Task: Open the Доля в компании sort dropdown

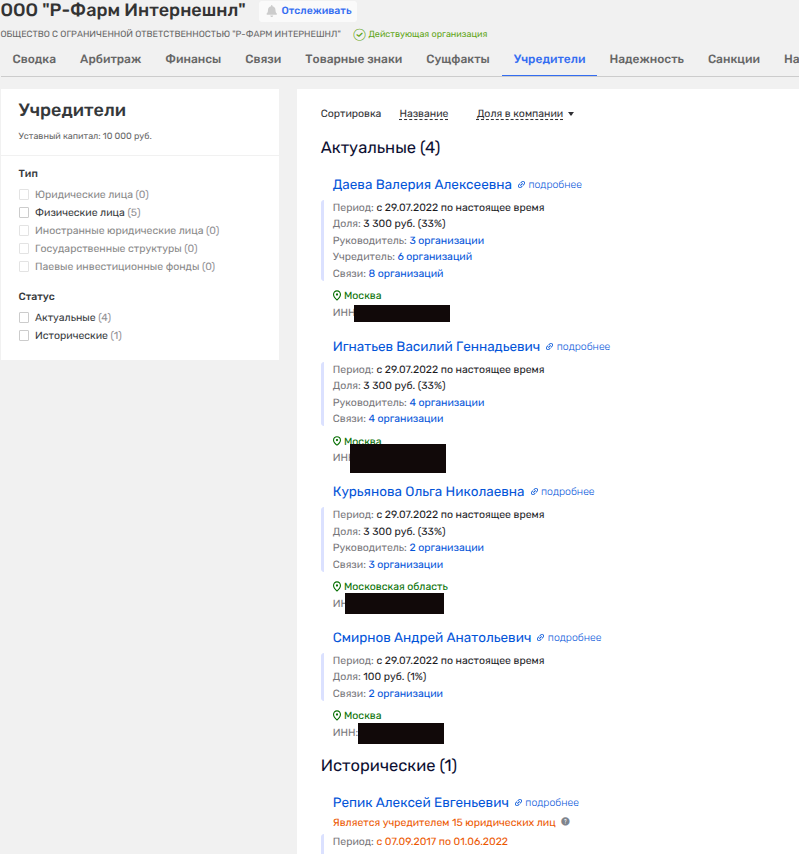Action: click(525, 114)
